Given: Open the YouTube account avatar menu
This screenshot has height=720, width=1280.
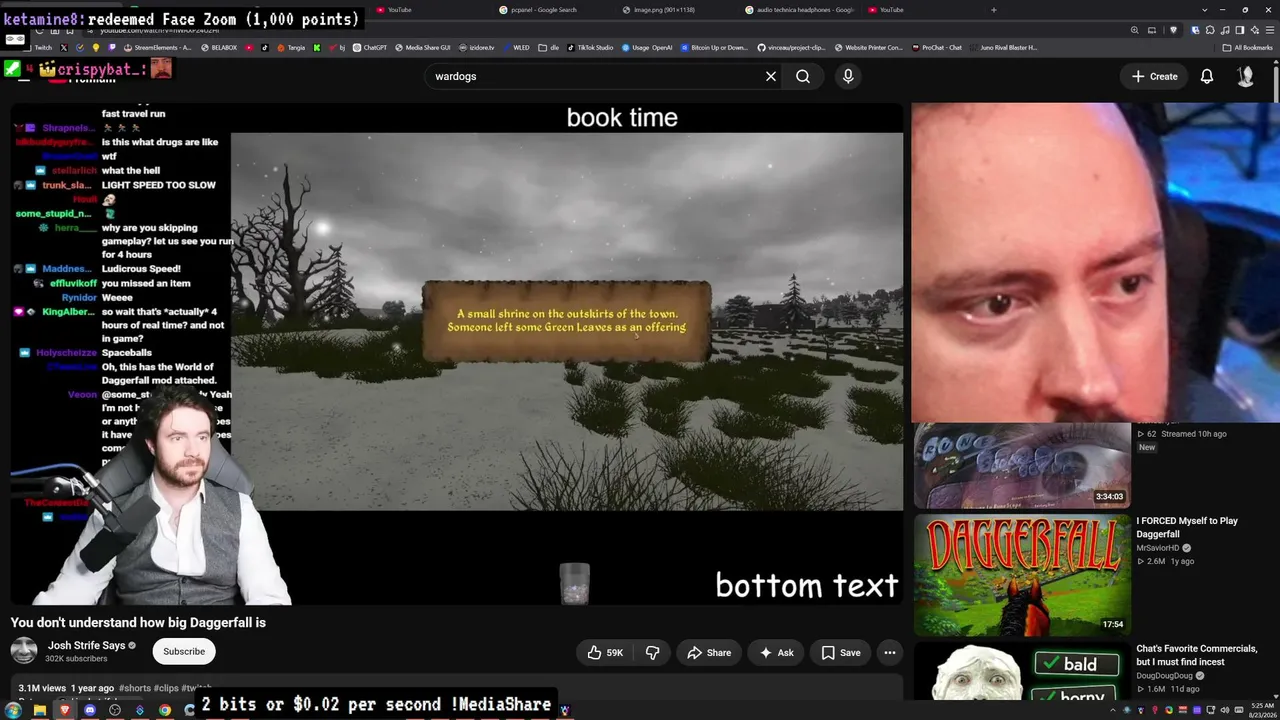Looking at the screenshot, I should tap(1246, 76).
